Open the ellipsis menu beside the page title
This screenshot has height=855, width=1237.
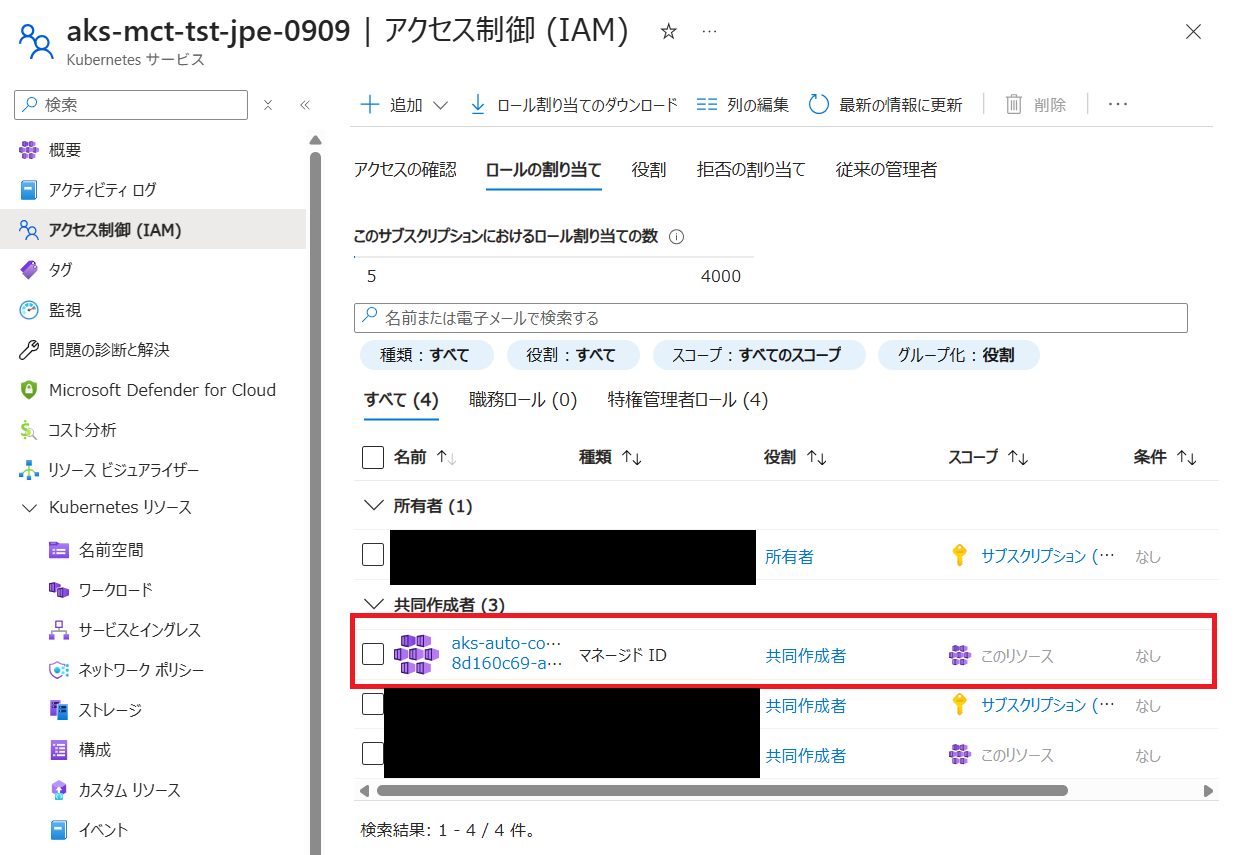[x=709, y=32]
